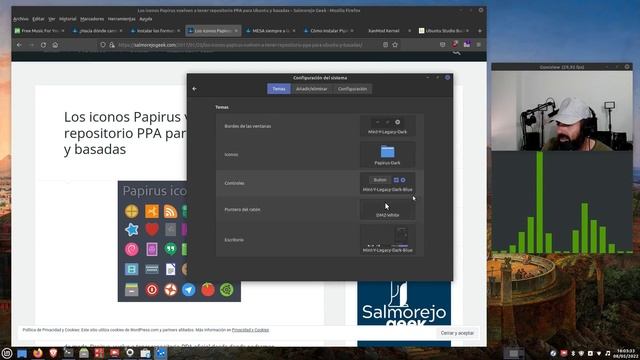Switch to the Añadir/eliminar tab

311,89
